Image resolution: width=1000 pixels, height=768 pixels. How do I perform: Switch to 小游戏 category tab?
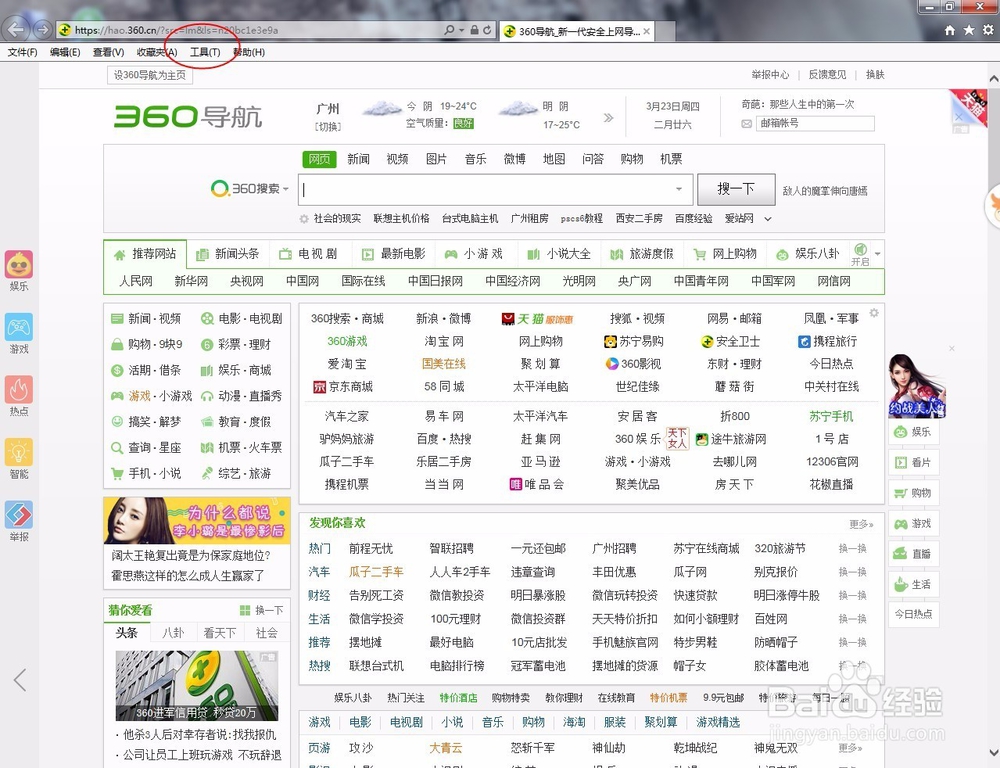tap(476, 254)
